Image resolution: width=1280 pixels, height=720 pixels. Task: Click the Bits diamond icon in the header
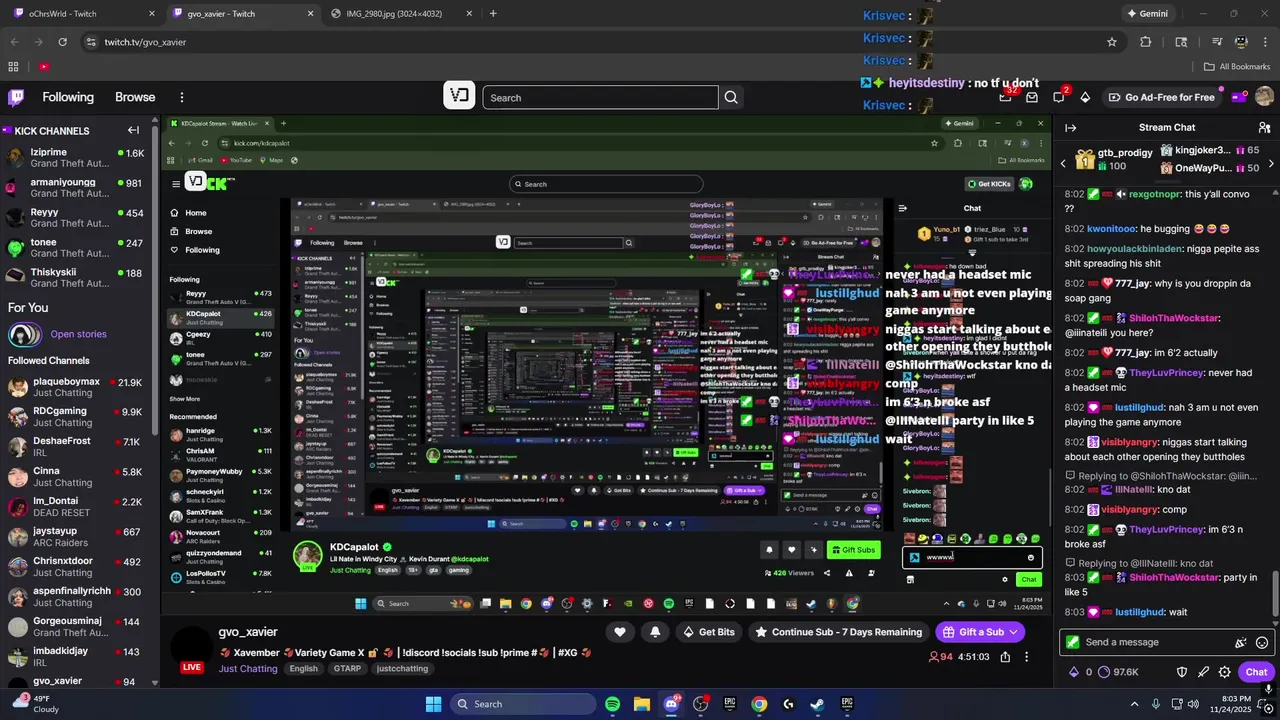[x=1085, y=97]
